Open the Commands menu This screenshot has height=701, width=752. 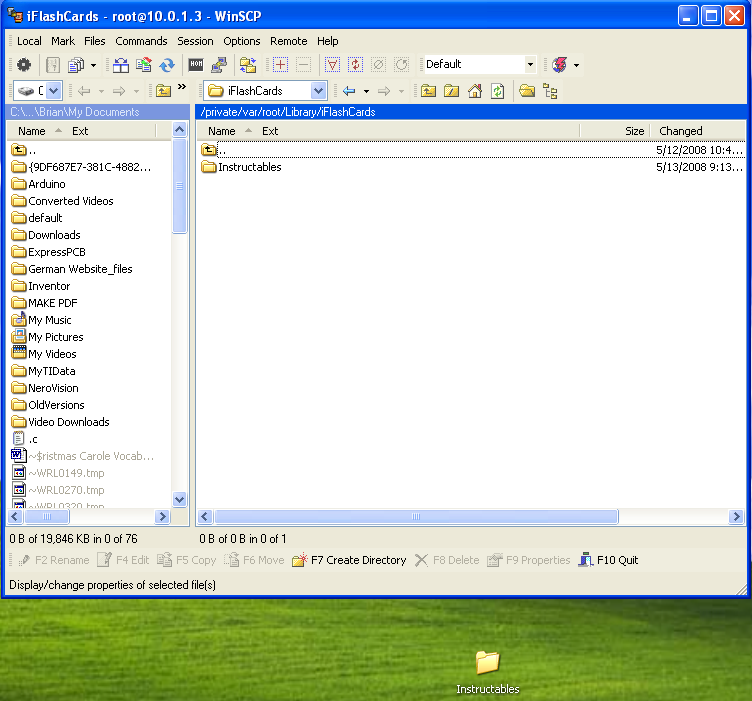(x=141, y=41)
